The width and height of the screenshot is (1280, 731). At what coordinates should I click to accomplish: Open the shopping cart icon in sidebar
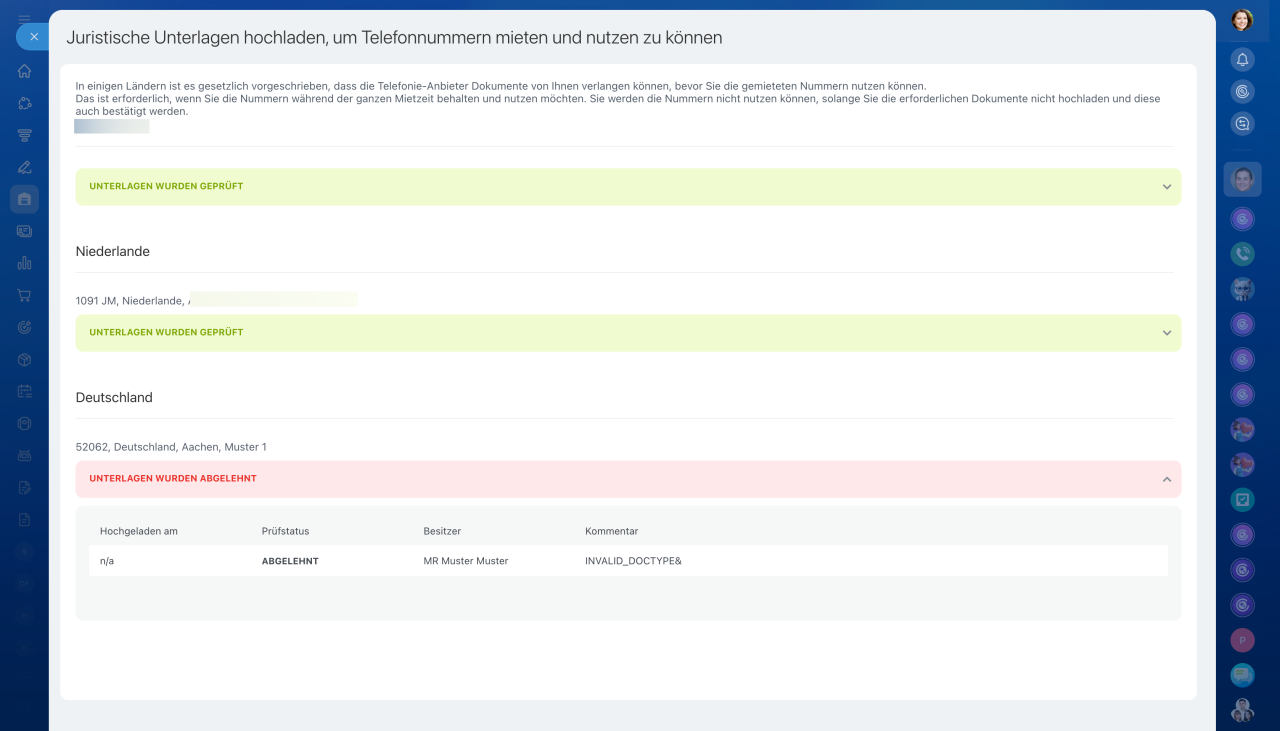(24, 295)
